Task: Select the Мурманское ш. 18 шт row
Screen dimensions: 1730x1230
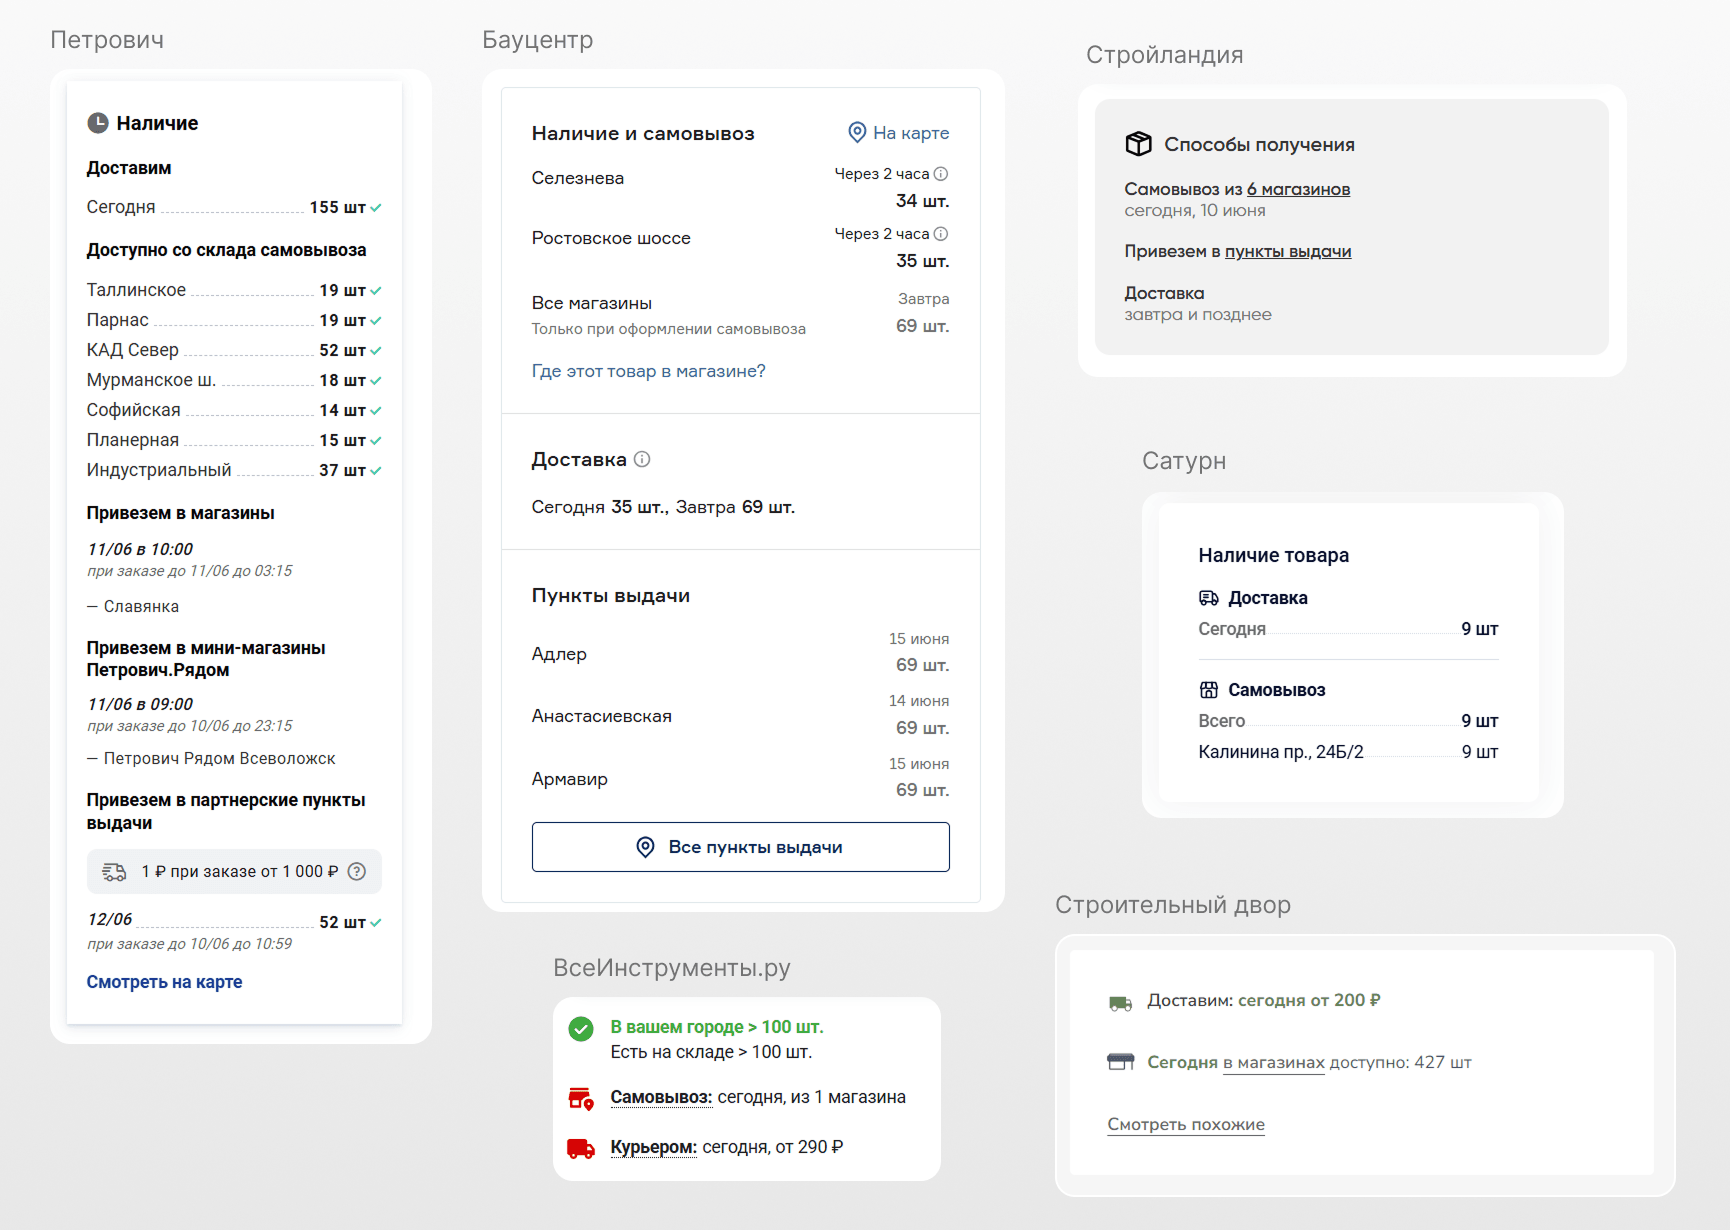Action: click(x=234, y=380)
